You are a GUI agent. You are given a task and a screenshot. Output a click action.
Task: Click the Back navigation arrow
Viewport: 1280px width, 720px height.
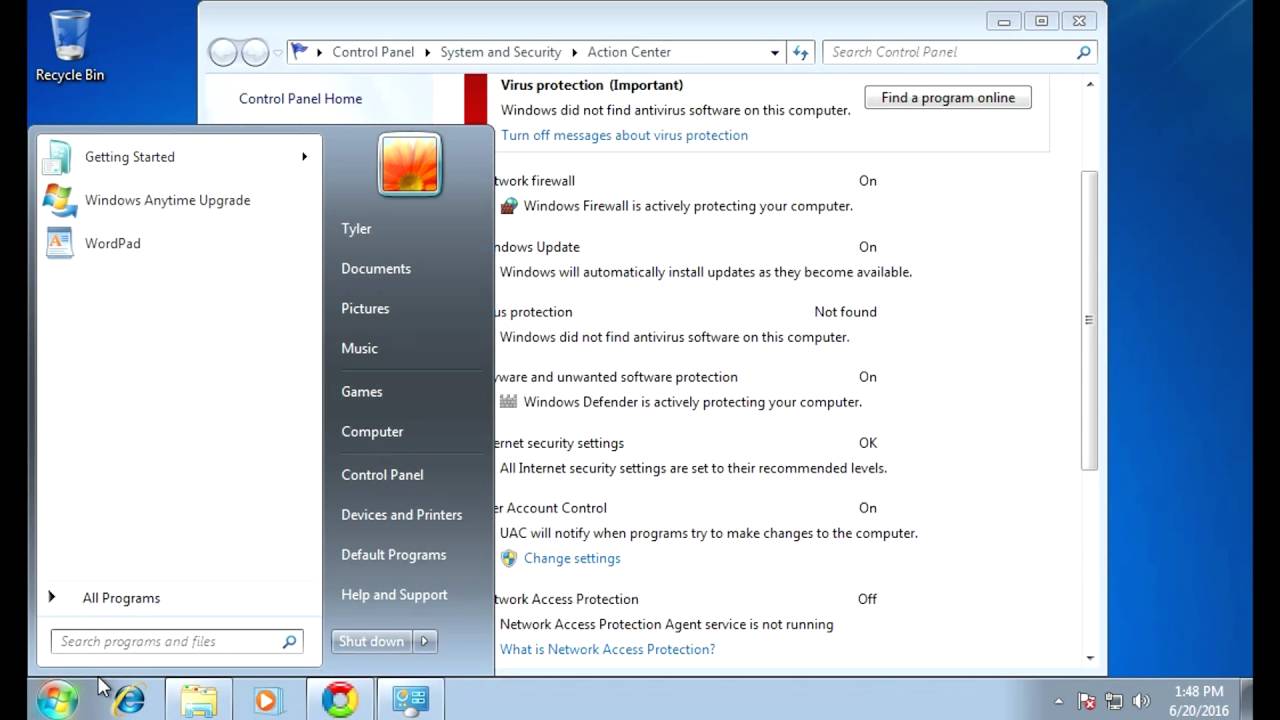(x=223, y=52)
